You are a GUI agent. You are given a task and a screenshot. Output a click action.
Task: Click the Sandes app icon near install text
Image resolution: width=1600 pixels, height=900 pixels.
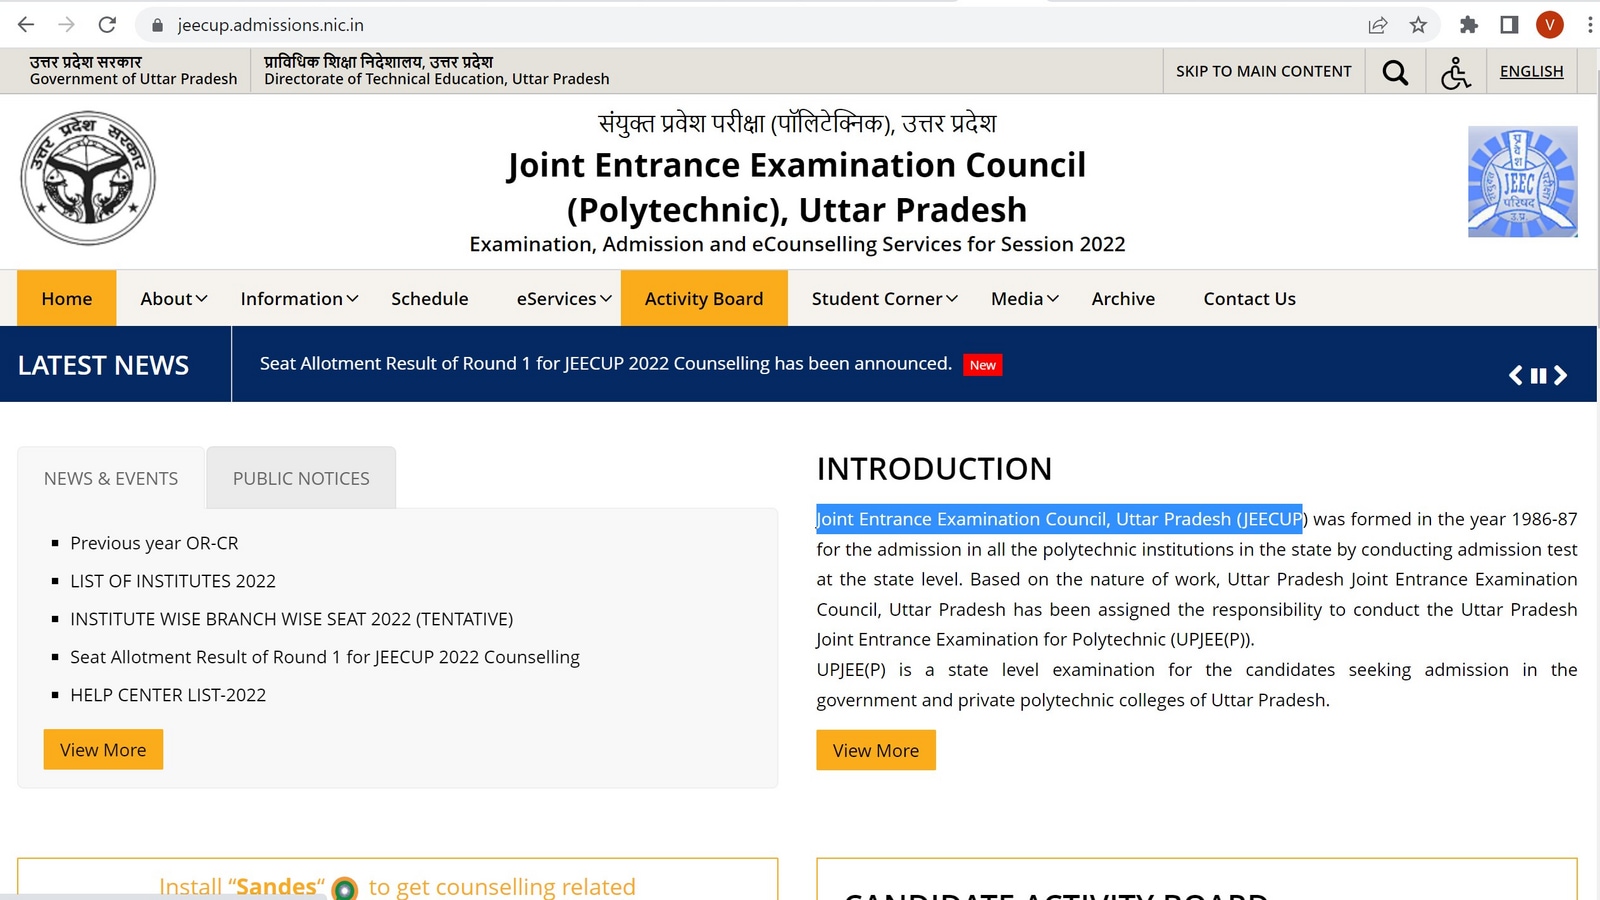[x=346, y=887]
